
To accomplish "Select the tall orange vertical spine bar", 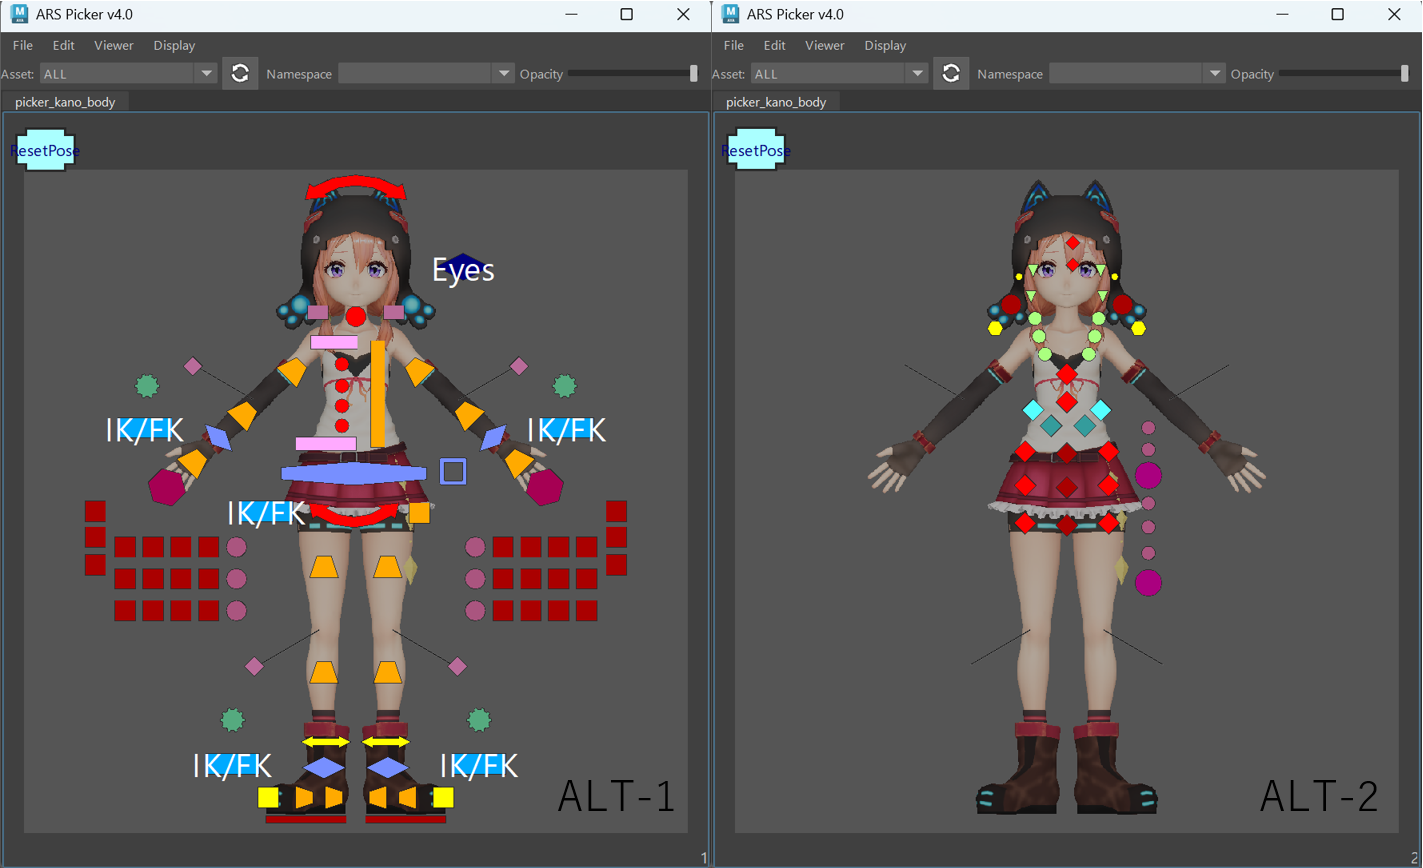I will click(x=378, y=394).
